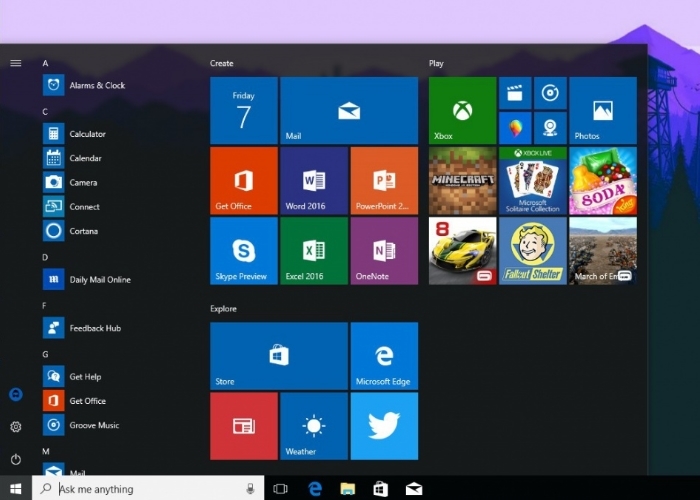Screen dimensions: 700x500
Task: Open Feedback Hub from the list
Action: [82, 328]
